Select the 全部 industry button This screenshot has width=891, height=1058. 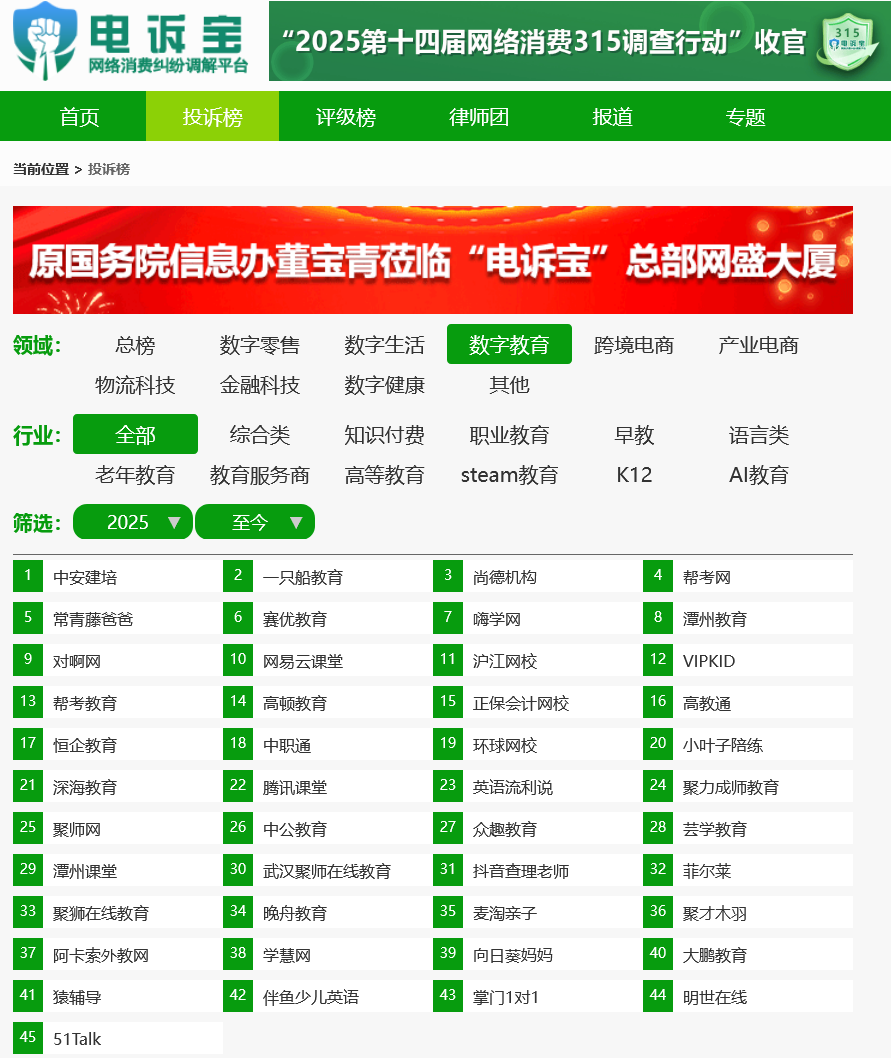(x=135, y=435)
